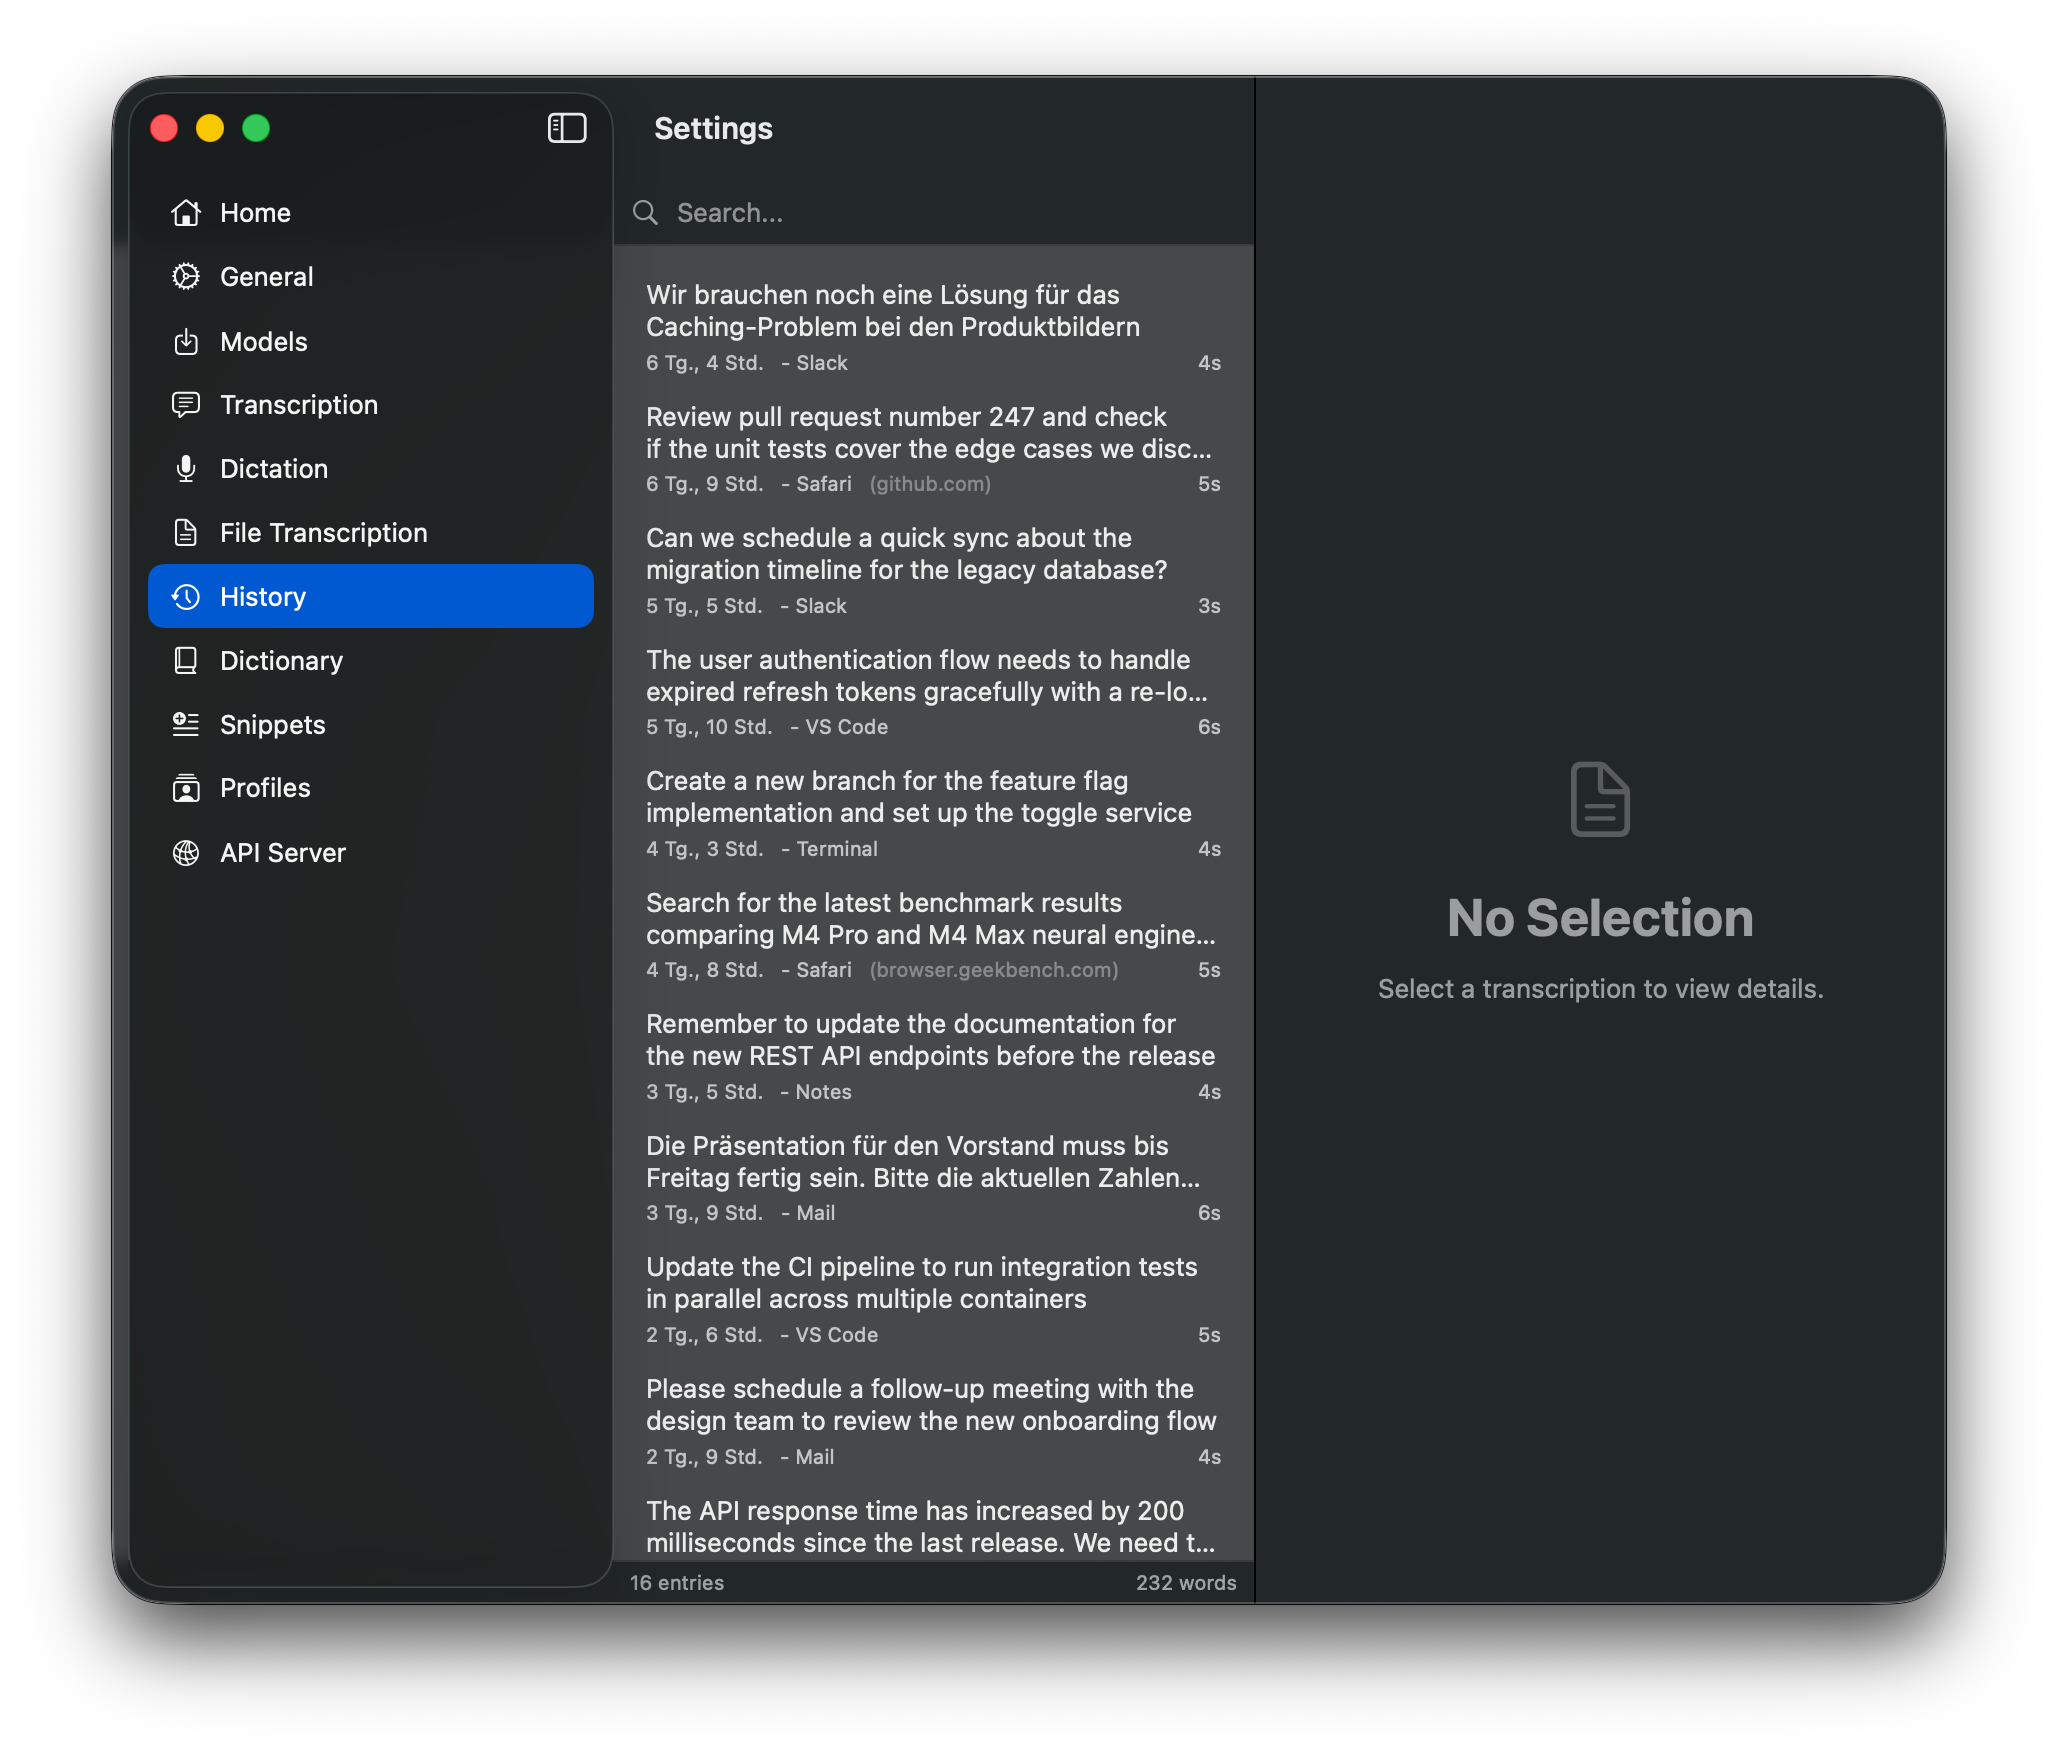Select the Mail entry about the follow-up meeting

930,1420
